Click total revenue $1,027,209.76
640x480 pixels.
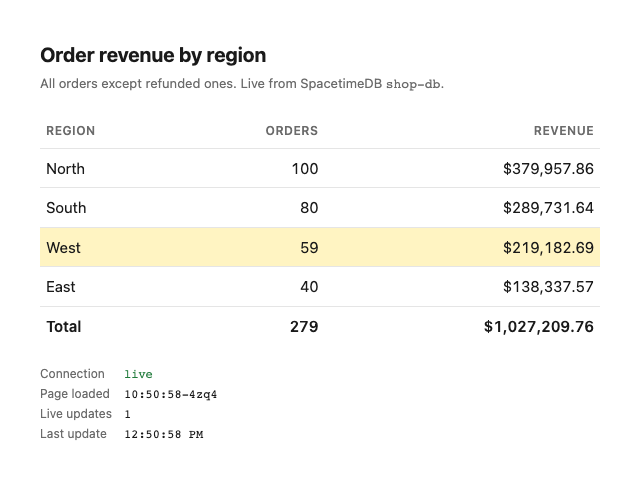click(539, 327)
